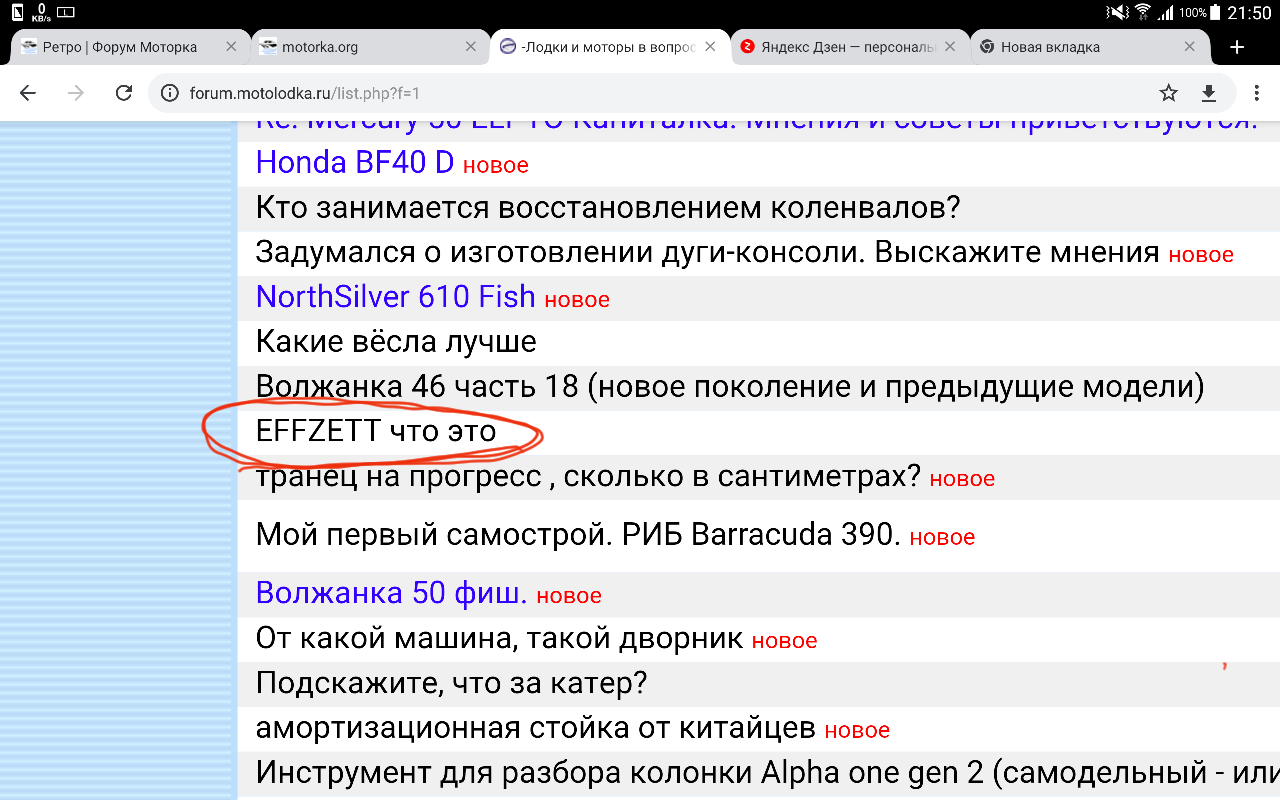This screenshot has width=1280, height=800.
Task: Open a new tab with plus icon
Action: [1237, 47]
